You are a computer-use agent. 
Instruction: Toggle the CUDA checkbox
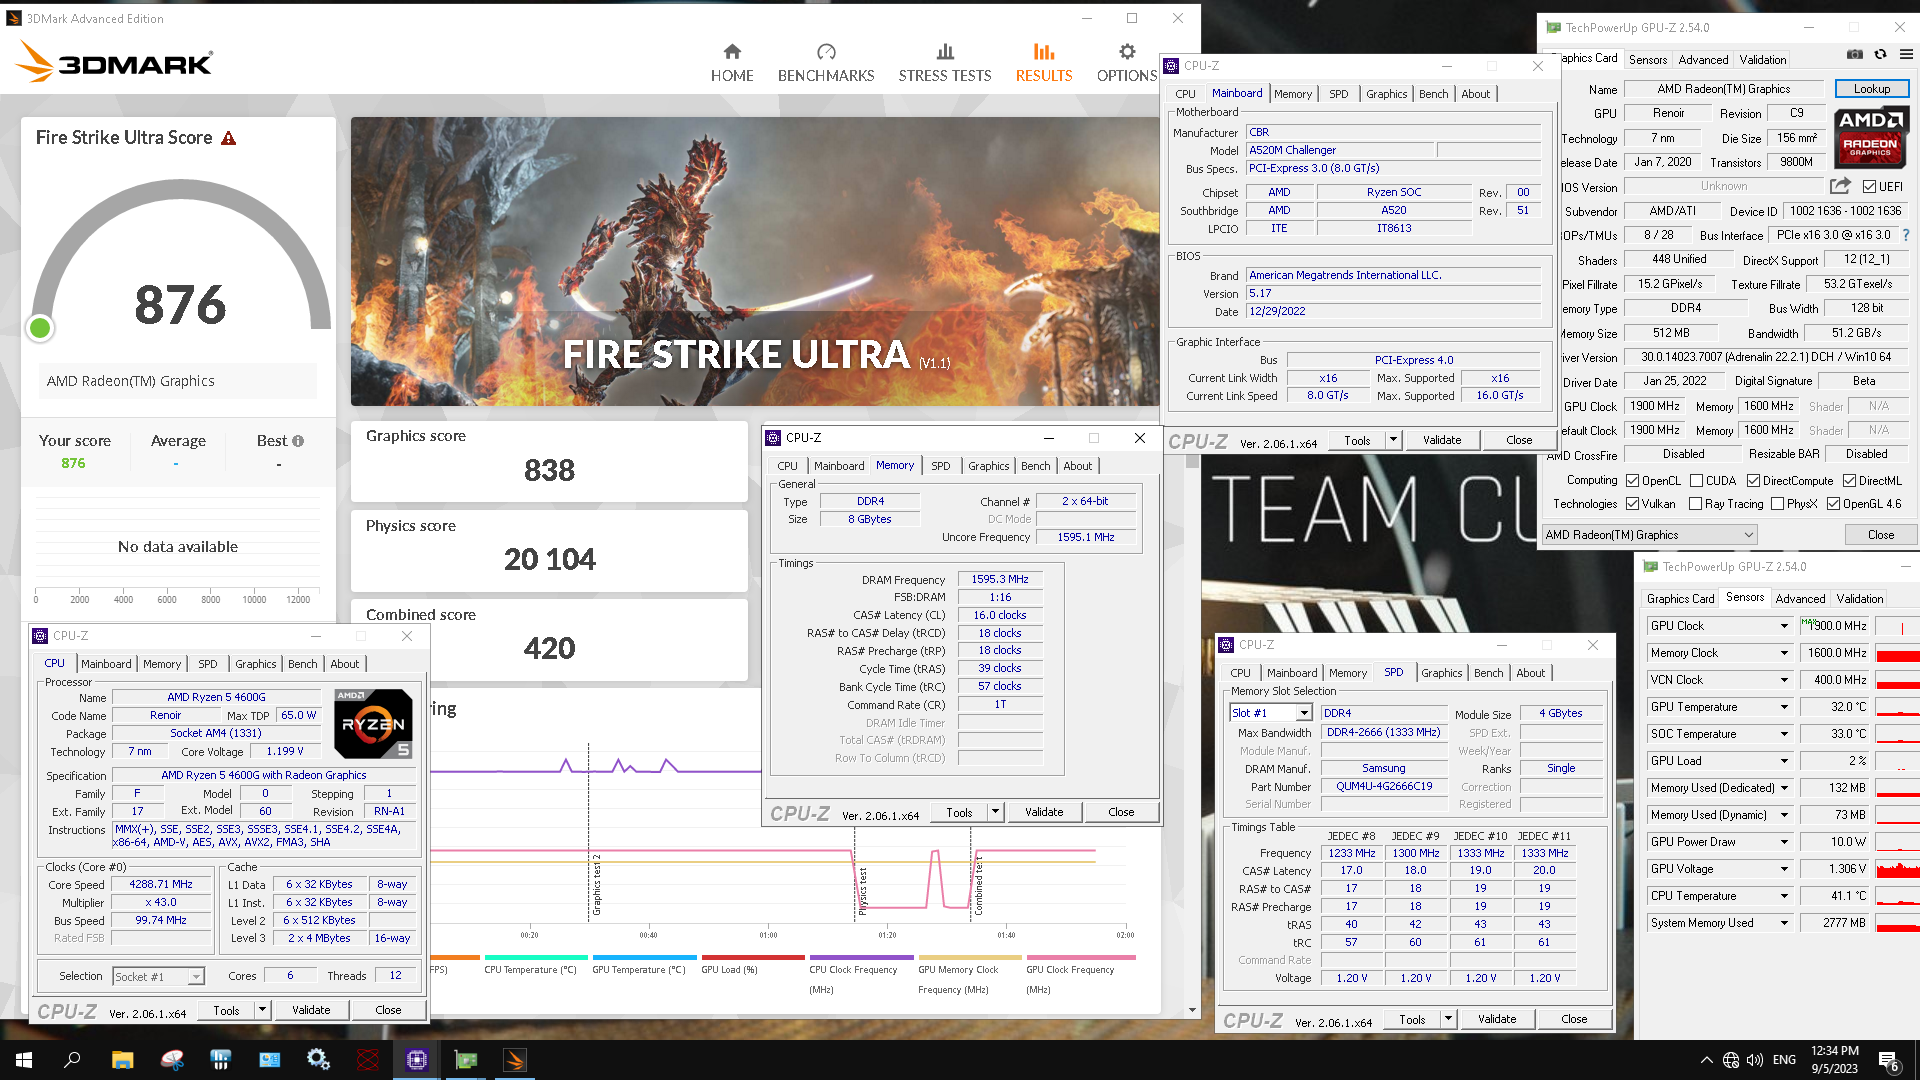[x=1696, y=481]
